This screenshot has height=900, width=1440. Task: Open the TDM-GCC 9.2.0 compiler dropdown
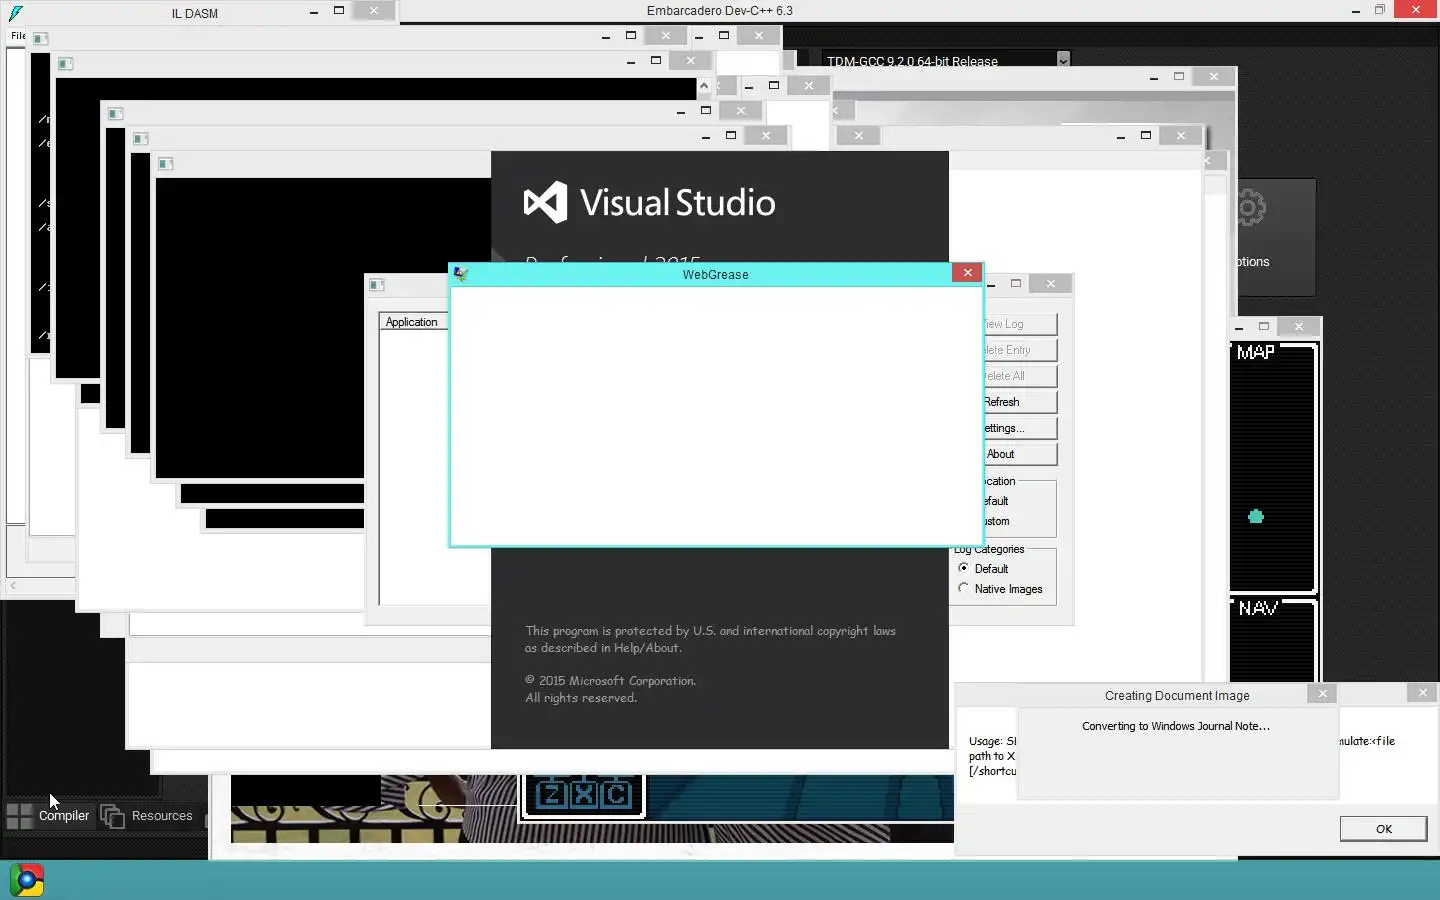[x=945, y=60]
